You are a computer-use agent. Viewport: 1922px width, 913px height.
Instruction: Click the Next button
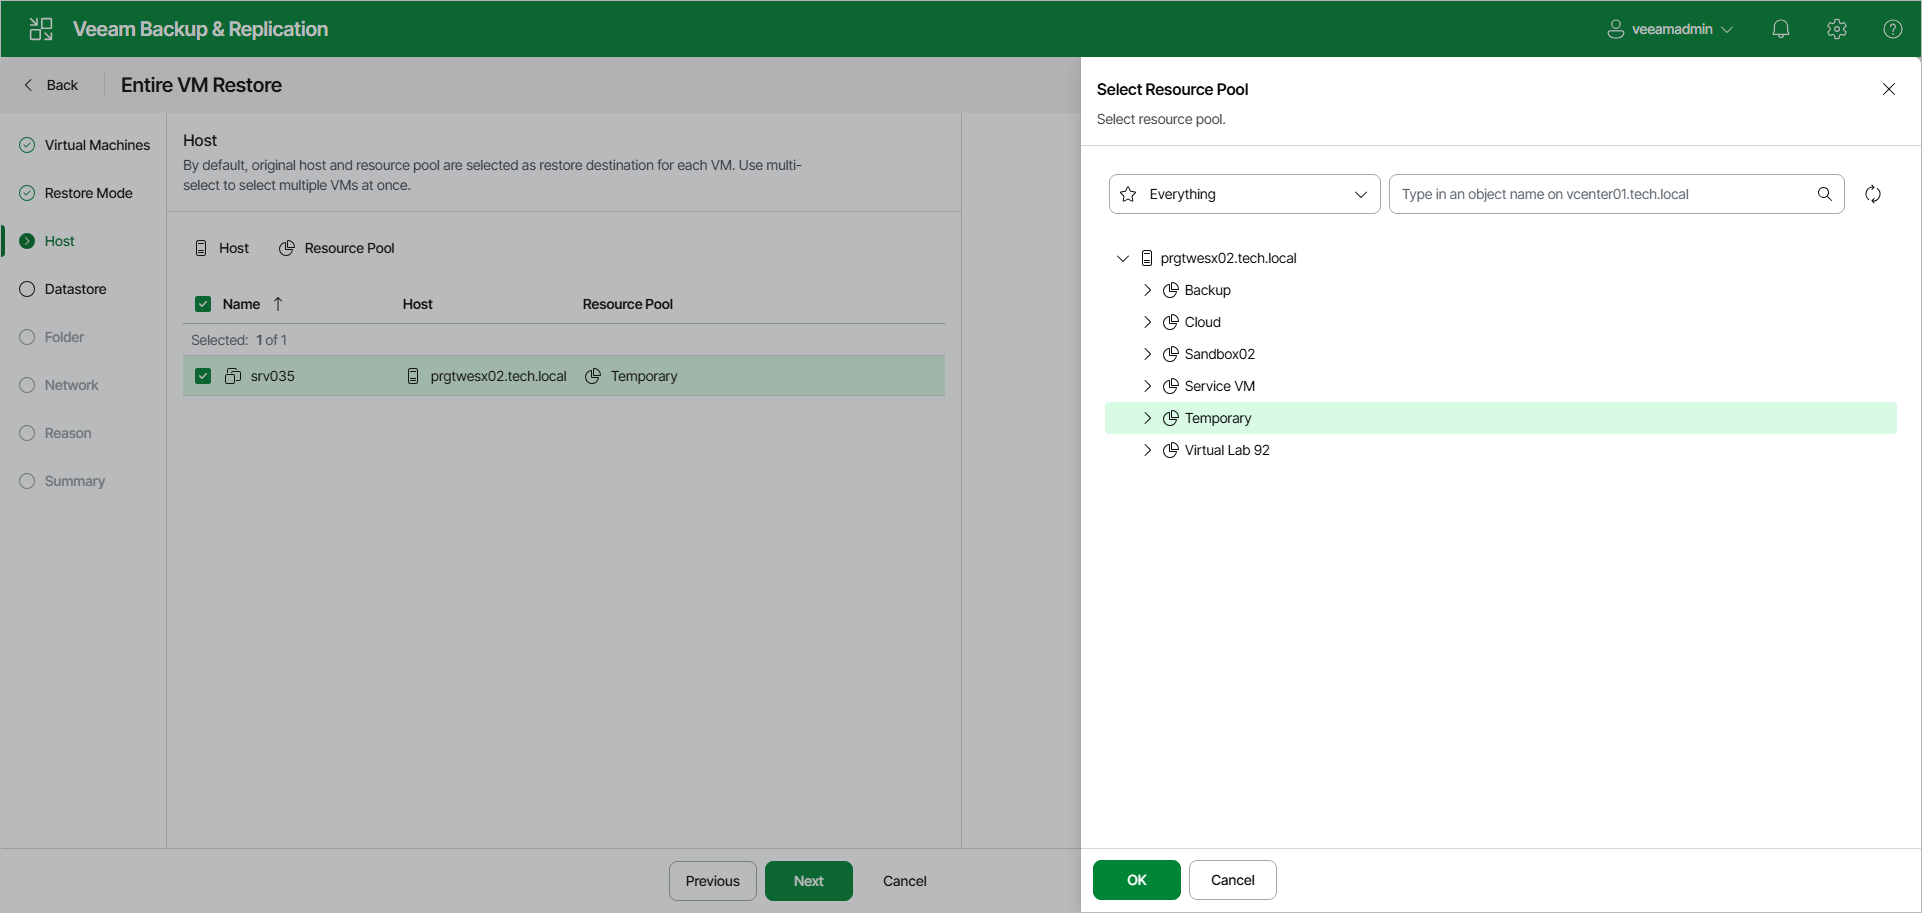[x=809, y=881]
